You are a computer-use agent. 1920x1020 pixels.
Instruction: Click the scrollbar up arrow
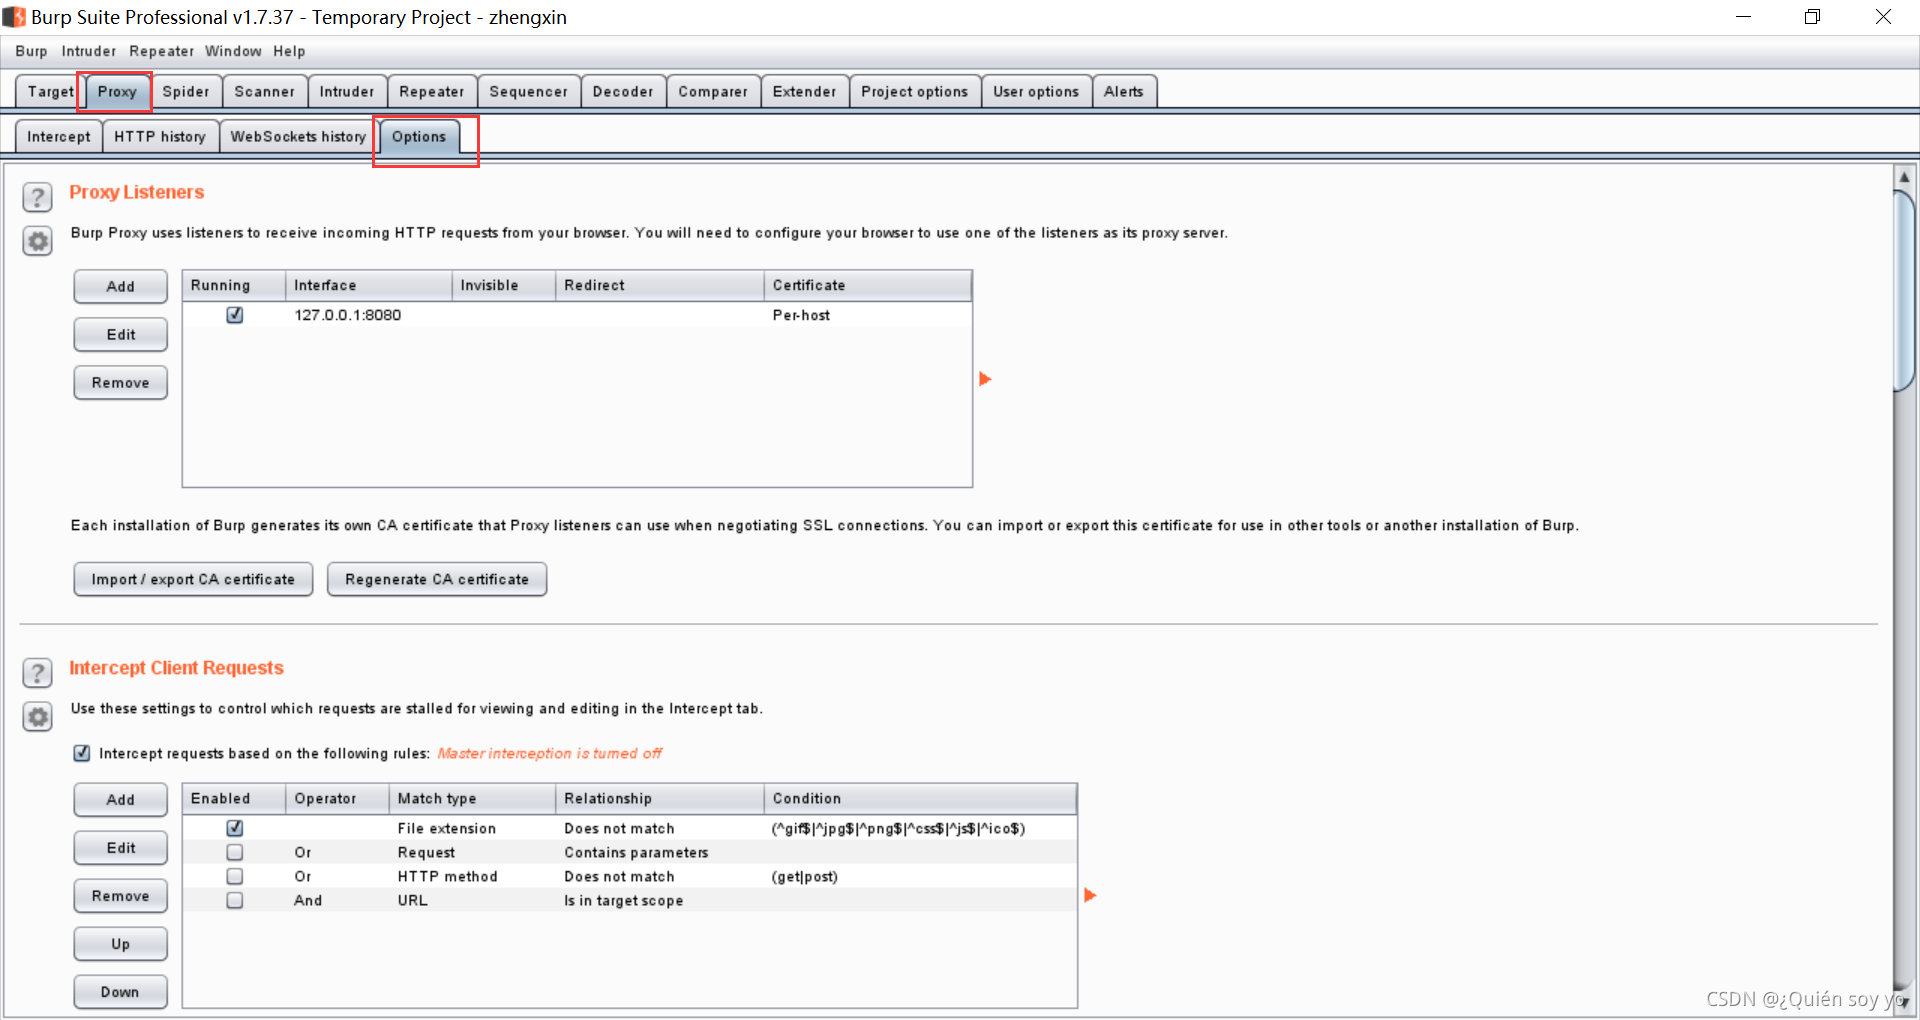pos(1904,177)
